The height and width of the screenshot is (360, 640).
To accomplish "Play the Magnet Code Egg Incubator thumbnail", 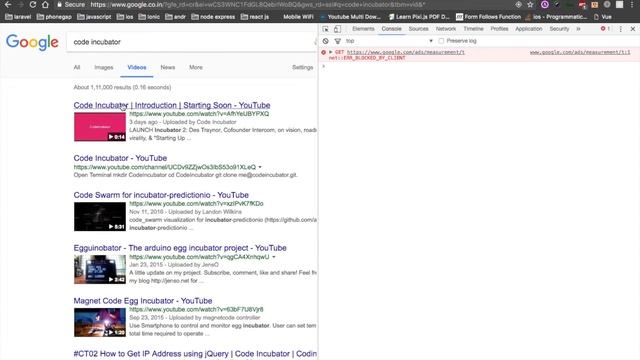I will click(x=100, y=322).
